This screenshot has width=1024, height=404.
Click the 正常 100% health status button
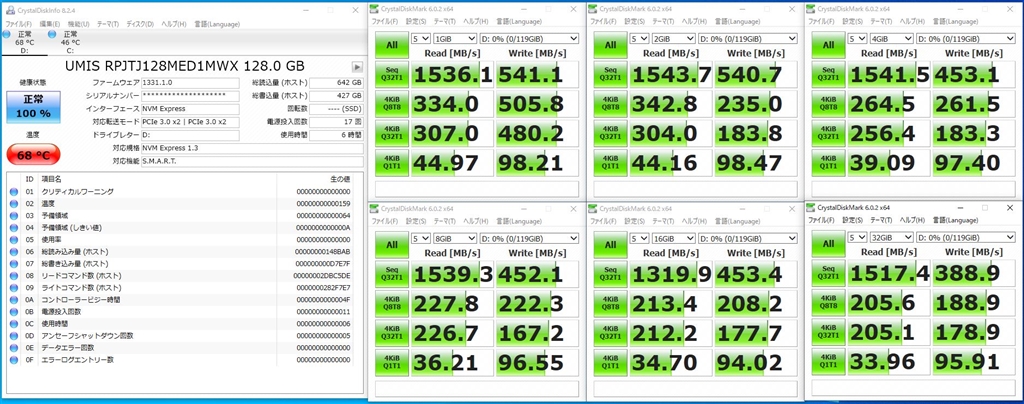(x=33, y=108)
